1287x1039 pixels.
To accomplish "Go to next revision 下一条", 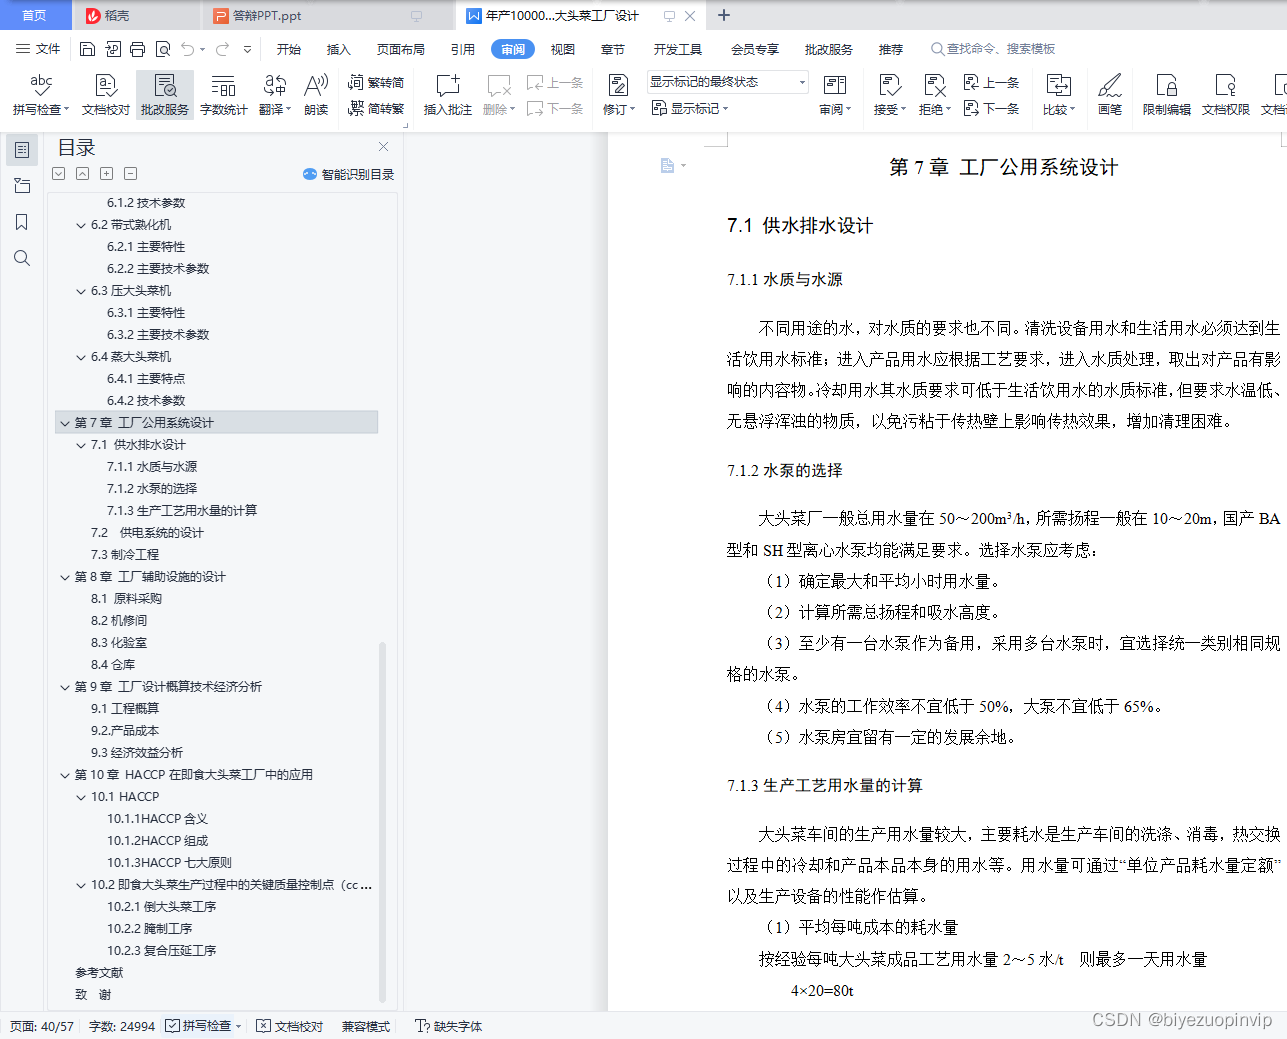I will [x=991, y=108].
